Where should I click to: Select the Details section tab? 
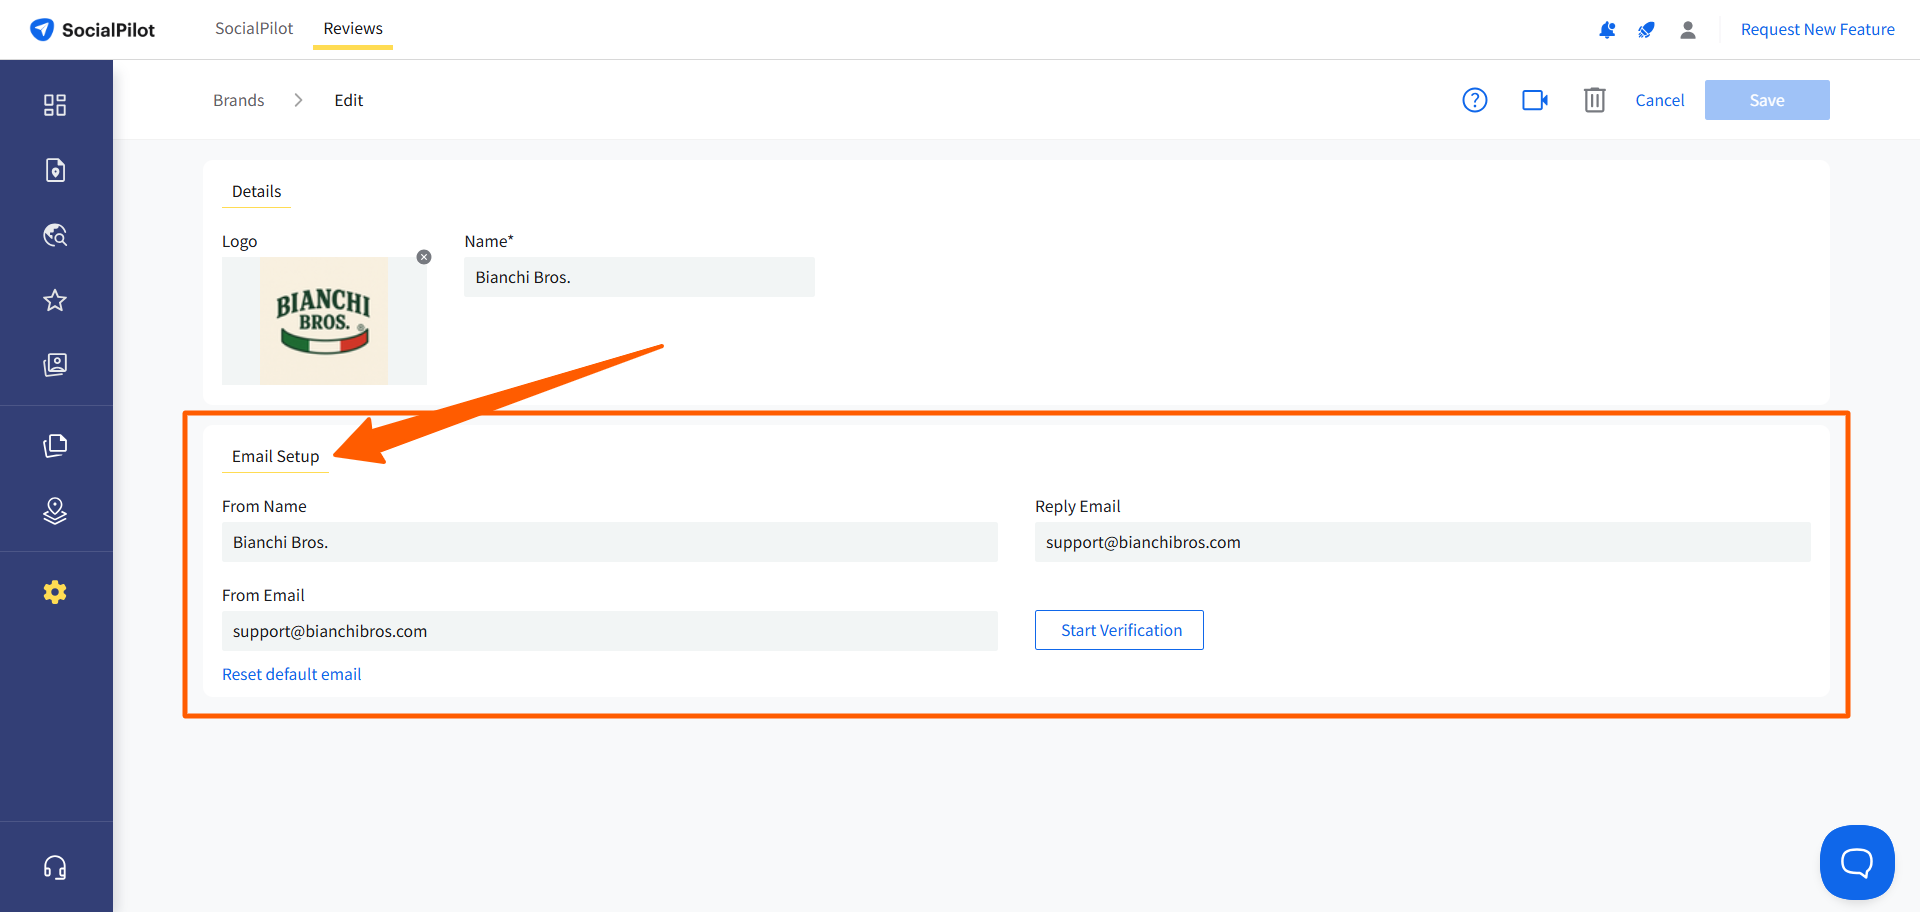[x=257, y=191]
